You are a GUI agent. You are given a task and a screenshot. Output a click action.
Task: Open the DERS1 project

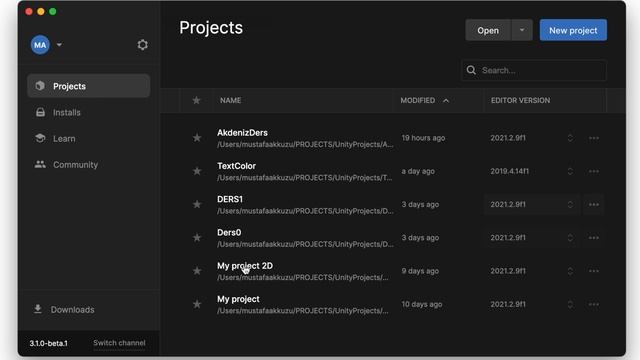pyautogui.click(x=230, y=199)
